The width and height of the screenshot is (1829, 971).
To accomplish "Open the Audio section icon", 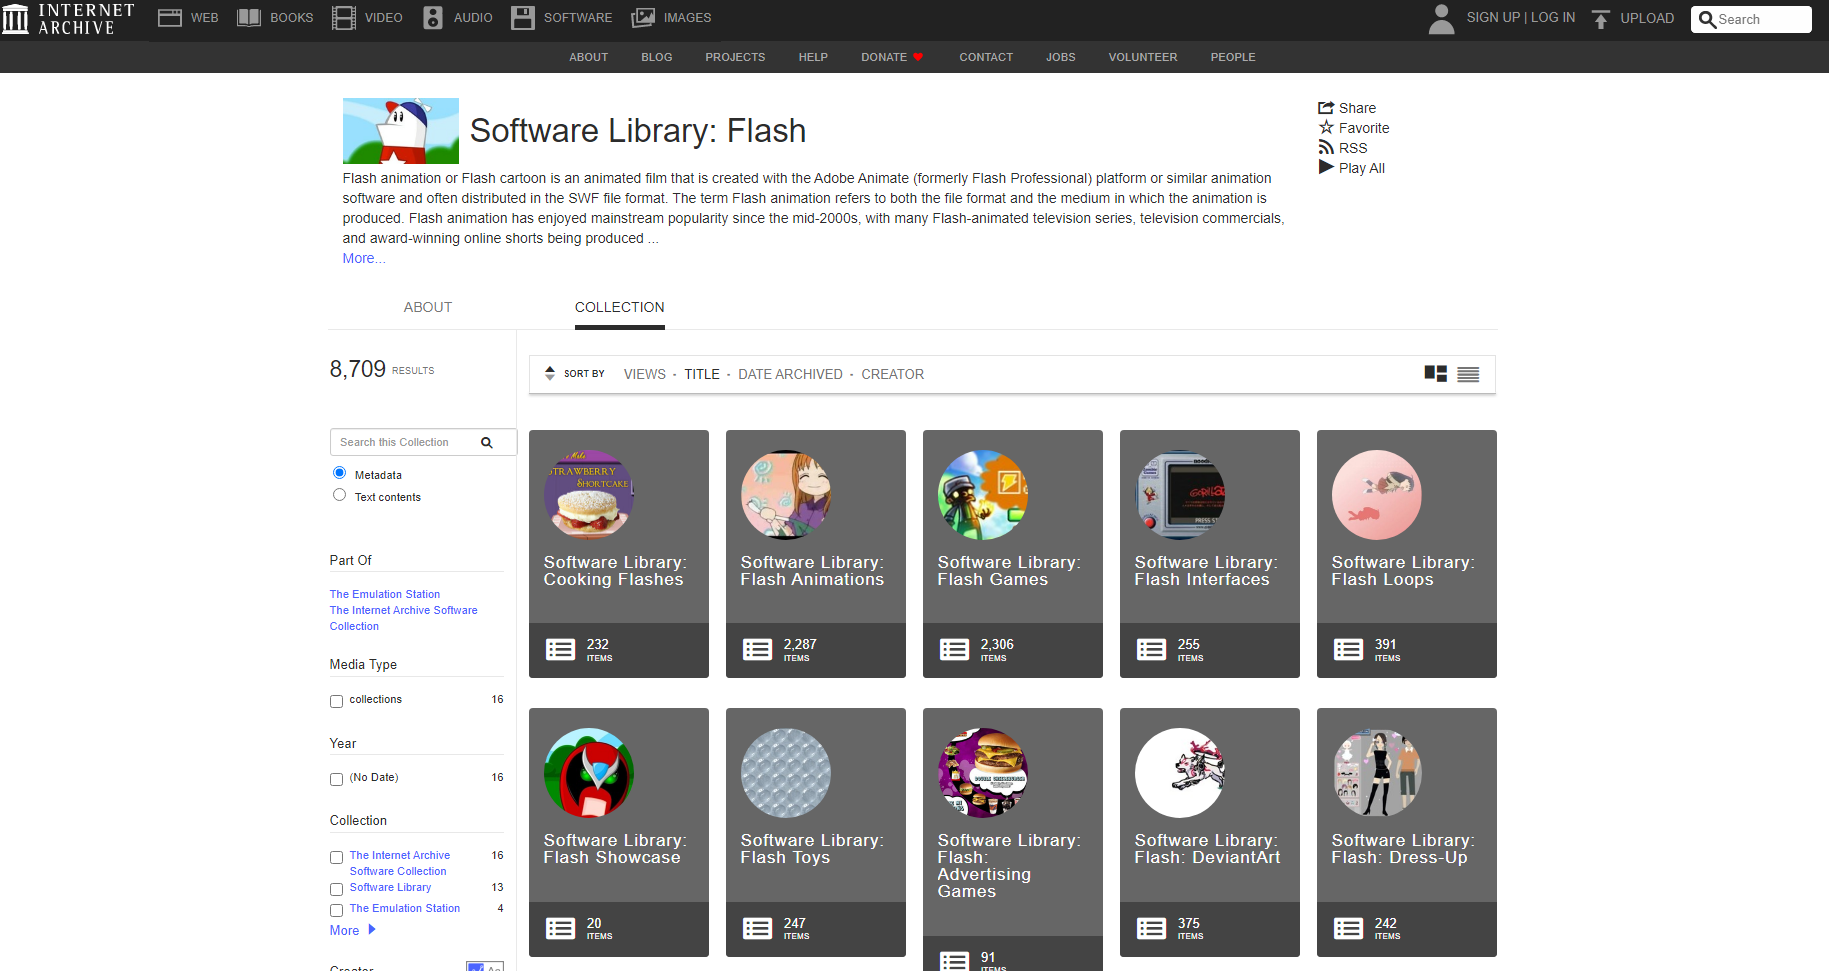I will point(433,18).
